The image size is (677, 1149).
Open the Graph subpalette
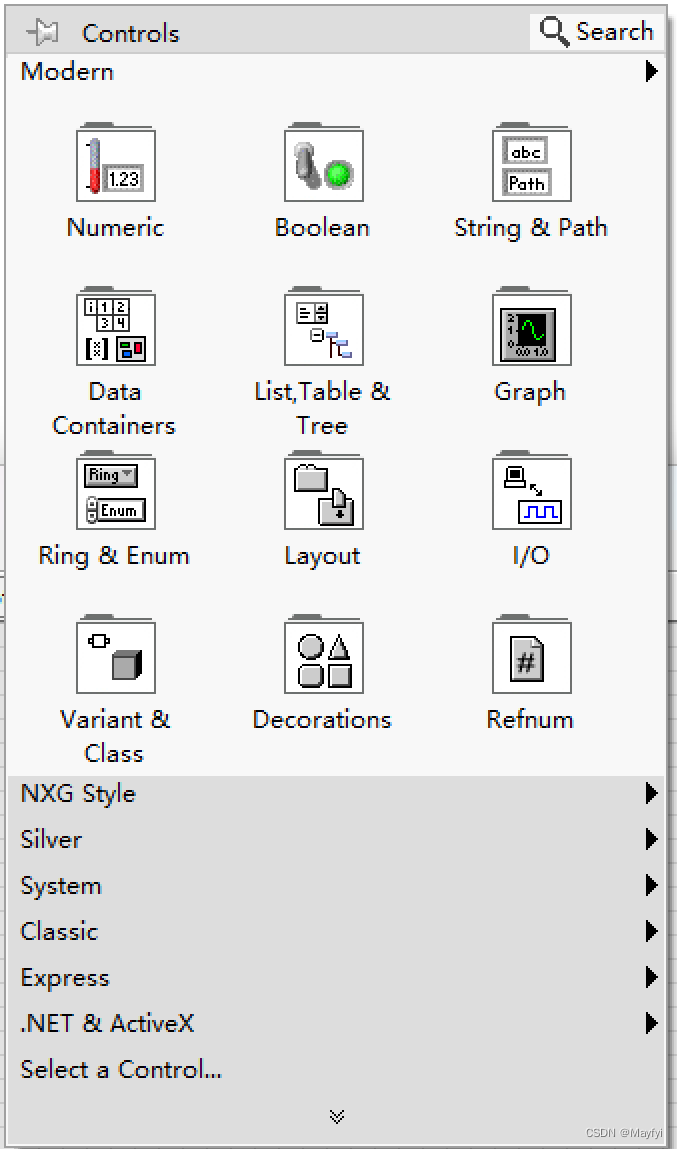pyautogui.click(x=531, y=327)
